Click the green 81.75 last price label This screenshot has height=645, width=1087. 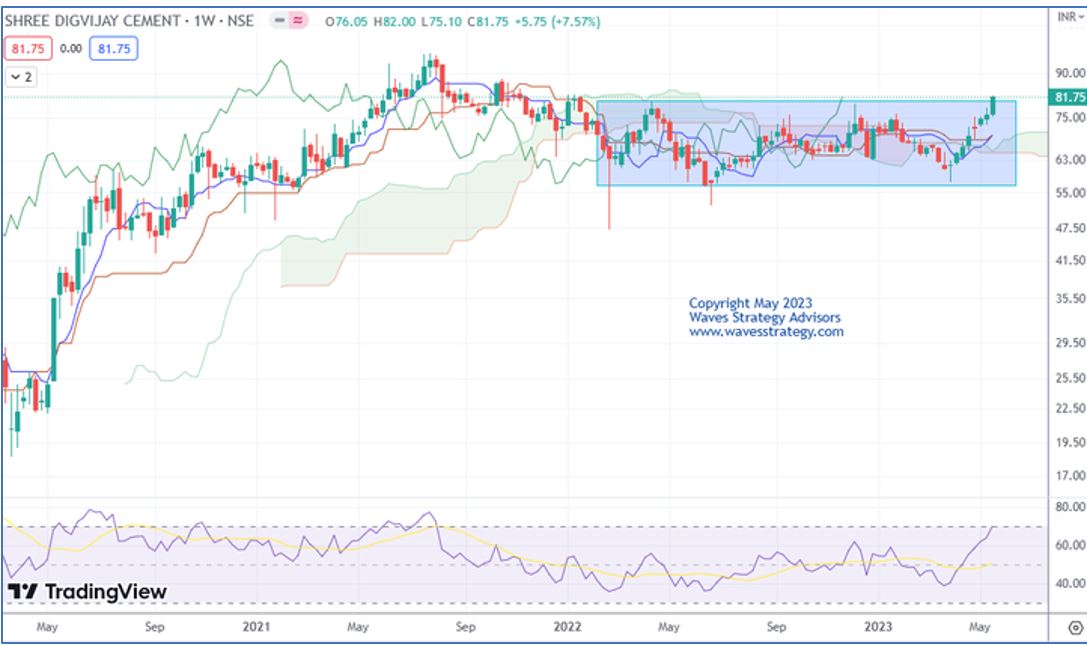coord(1068,97)
